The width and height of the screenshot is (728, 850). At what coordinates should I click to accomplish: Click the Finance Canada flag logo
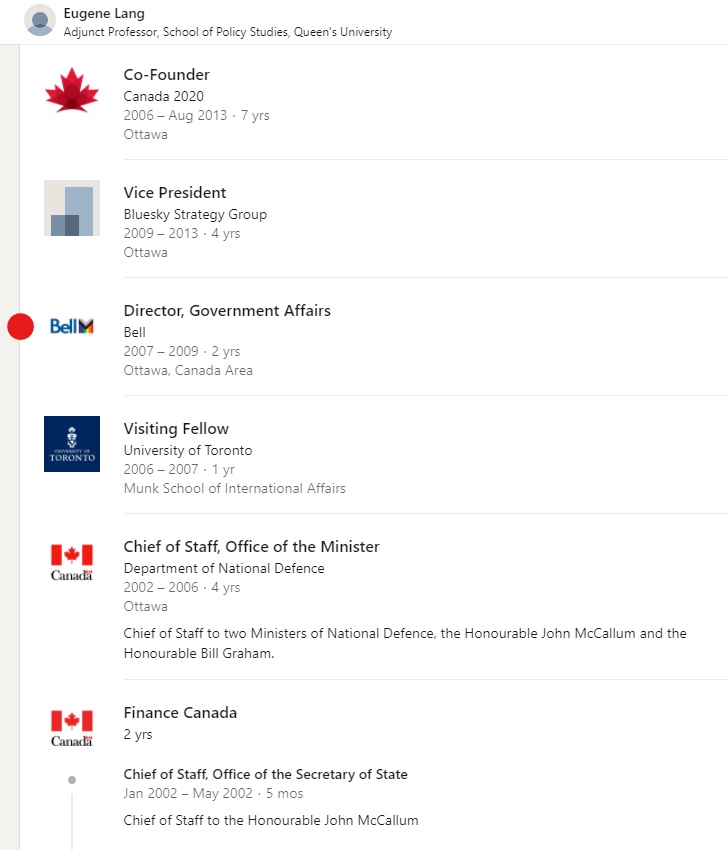coord(72,727)
